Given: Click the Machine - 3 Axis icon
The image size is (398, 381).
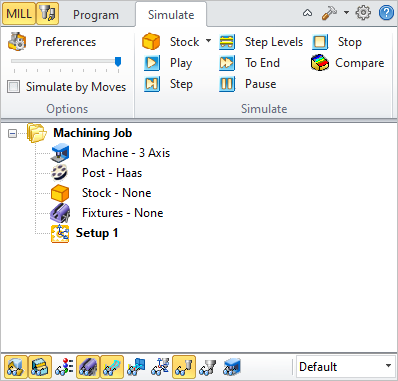Looking at the screenshot, I should [x=60, y=153].
